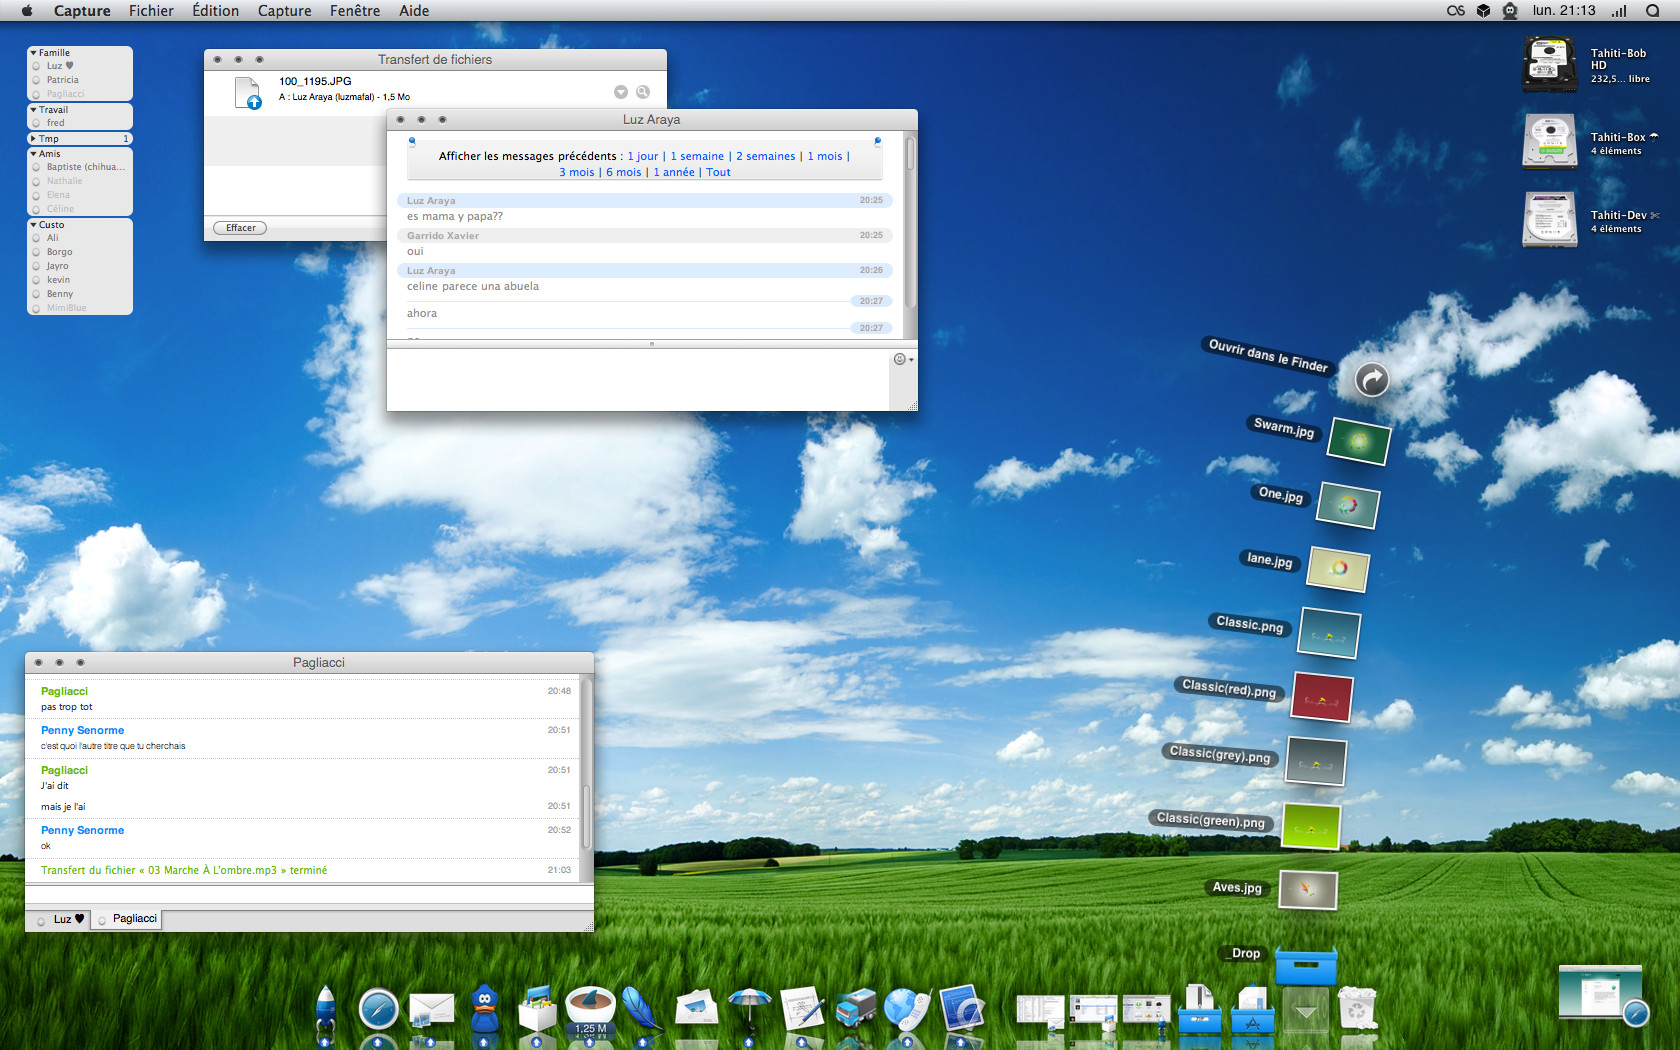Show previous messages from 6 mois
The image size is (1680, 1050).
624,172
